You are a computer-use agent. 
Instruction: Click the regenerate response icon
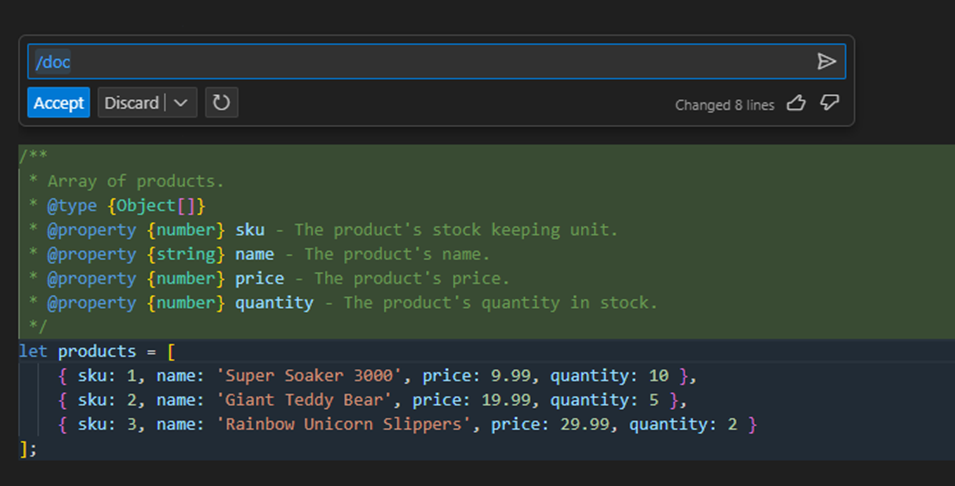point(221,103)
